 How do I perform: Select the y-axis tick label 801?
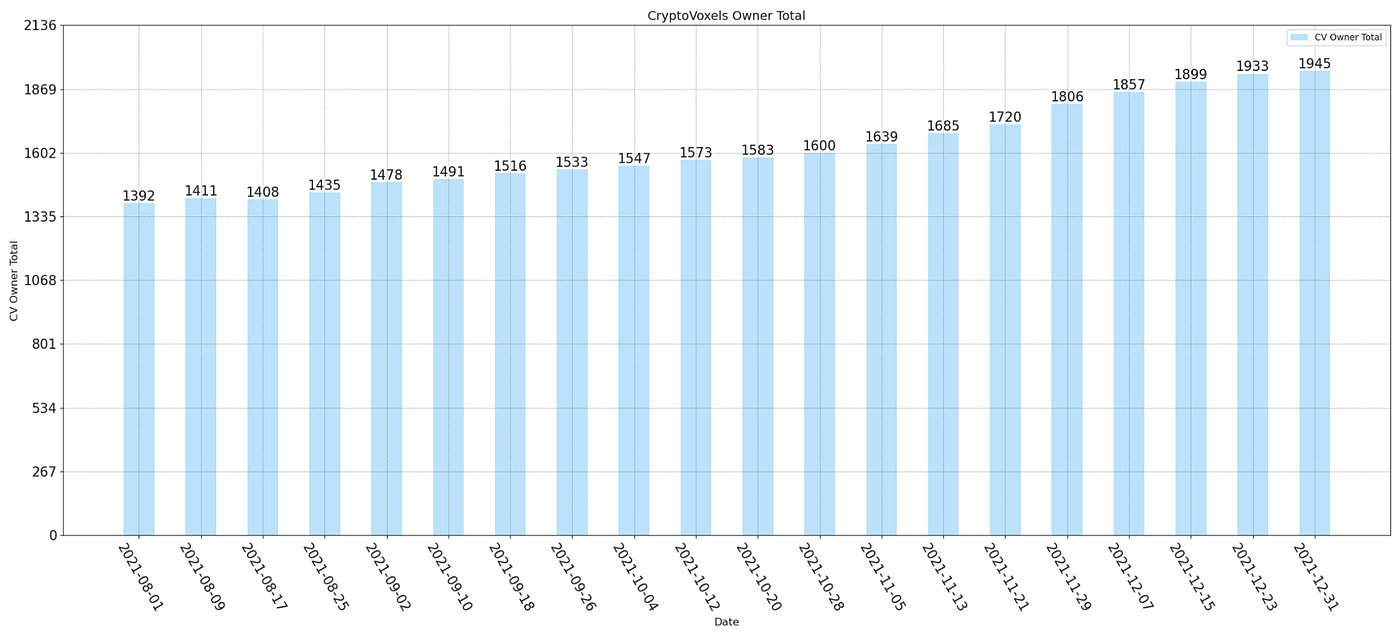[43, 344]
